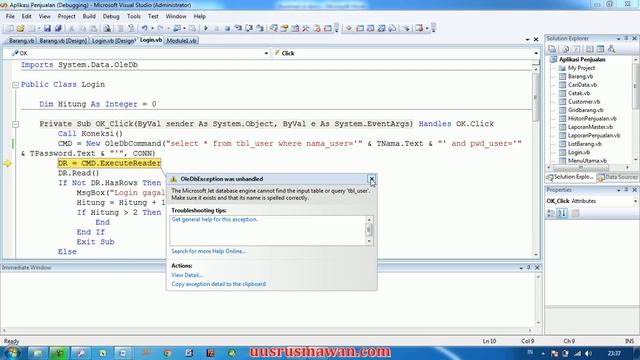
Task: Open the active files list dropdown arrow
Action: click(x=527, y=40)
